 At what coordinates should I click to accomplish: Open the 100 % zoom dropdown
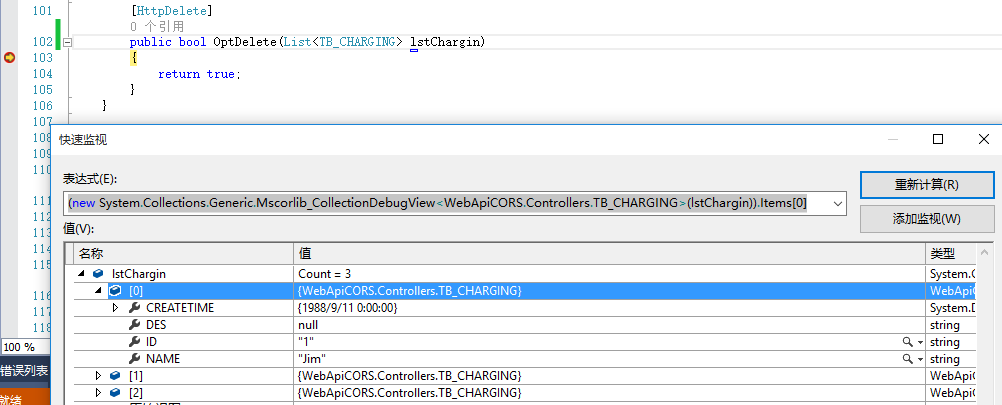point(26,348)
